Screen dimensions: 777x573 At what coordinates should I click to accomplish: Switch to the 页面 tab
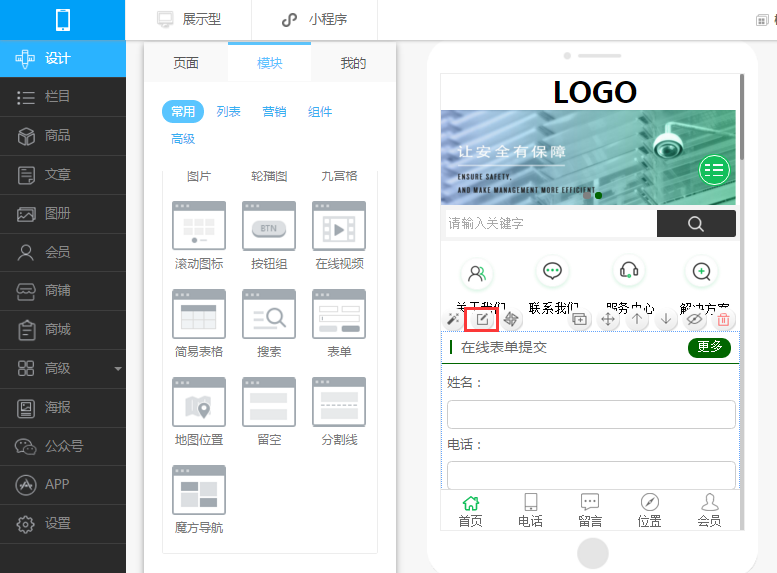(x=186, y=63)
